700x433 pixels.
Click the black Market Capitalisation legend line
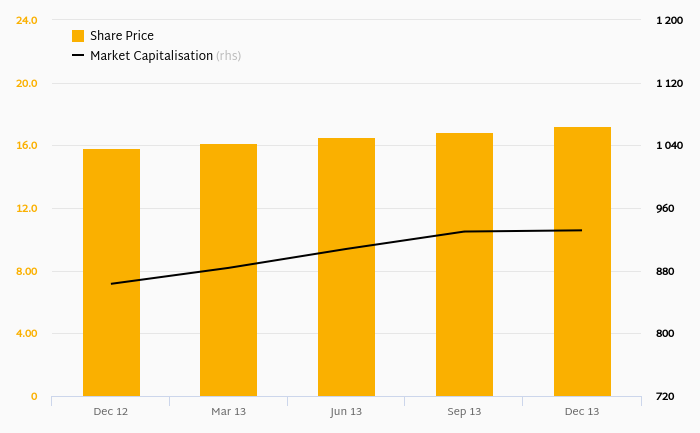pyautogui.click(x=78, y=56)
